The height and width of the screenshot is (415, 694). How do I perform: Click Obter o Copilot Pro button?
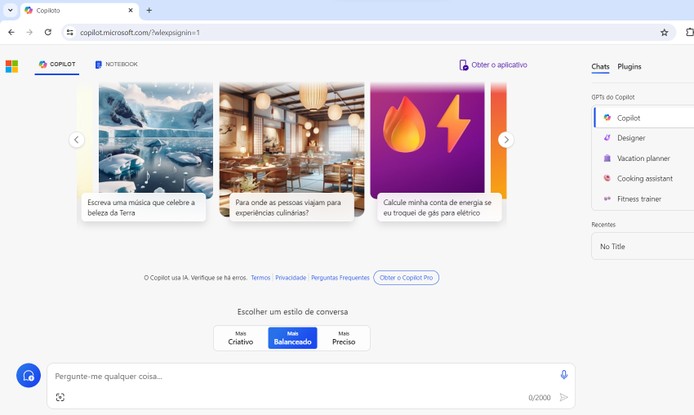(406, 278)
